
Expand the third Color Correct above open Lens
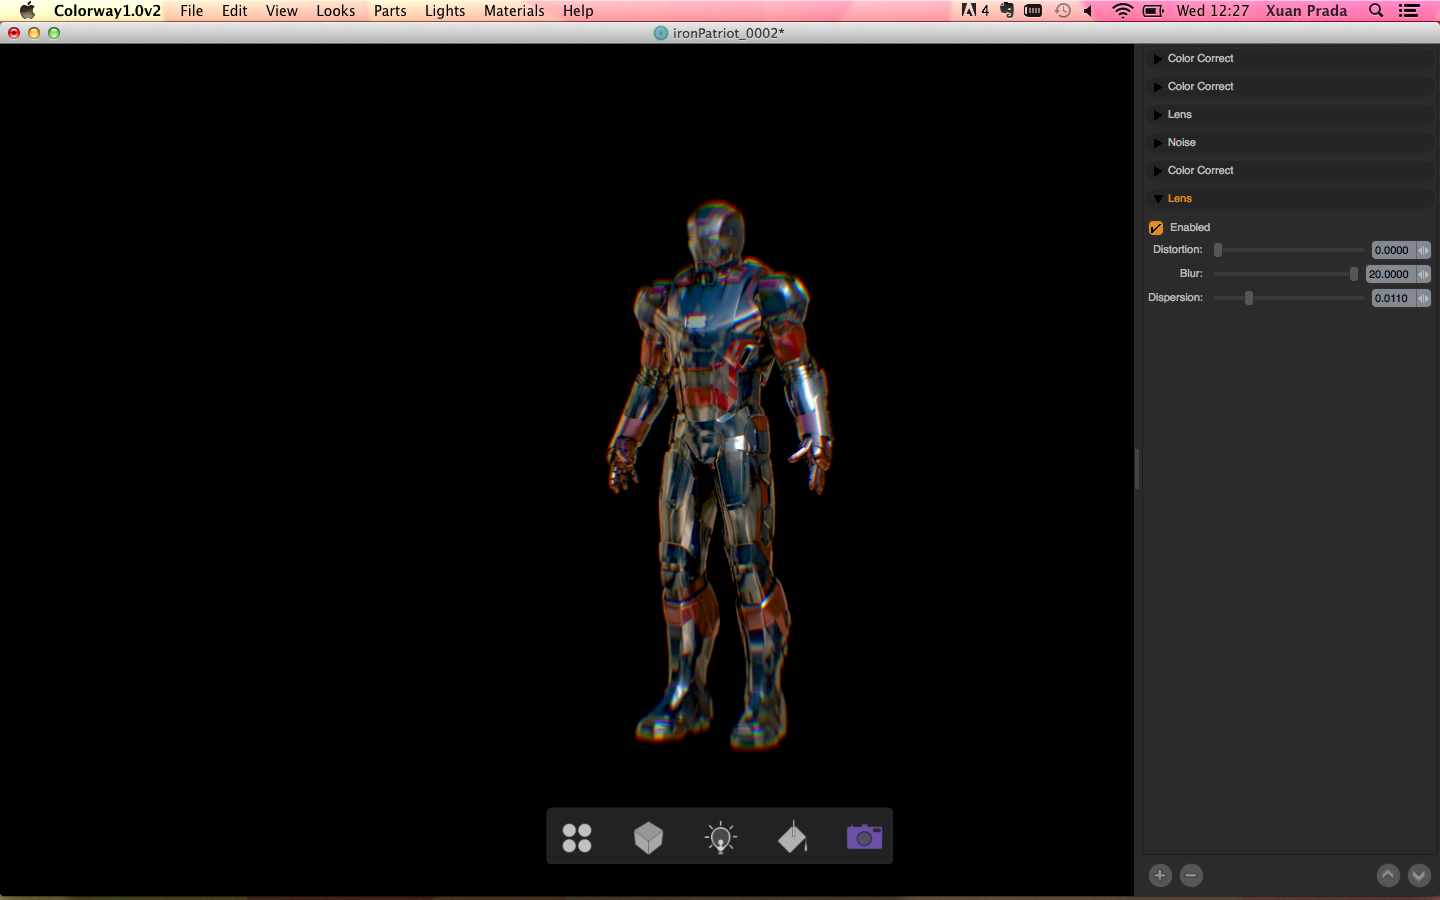(1158, 171)
